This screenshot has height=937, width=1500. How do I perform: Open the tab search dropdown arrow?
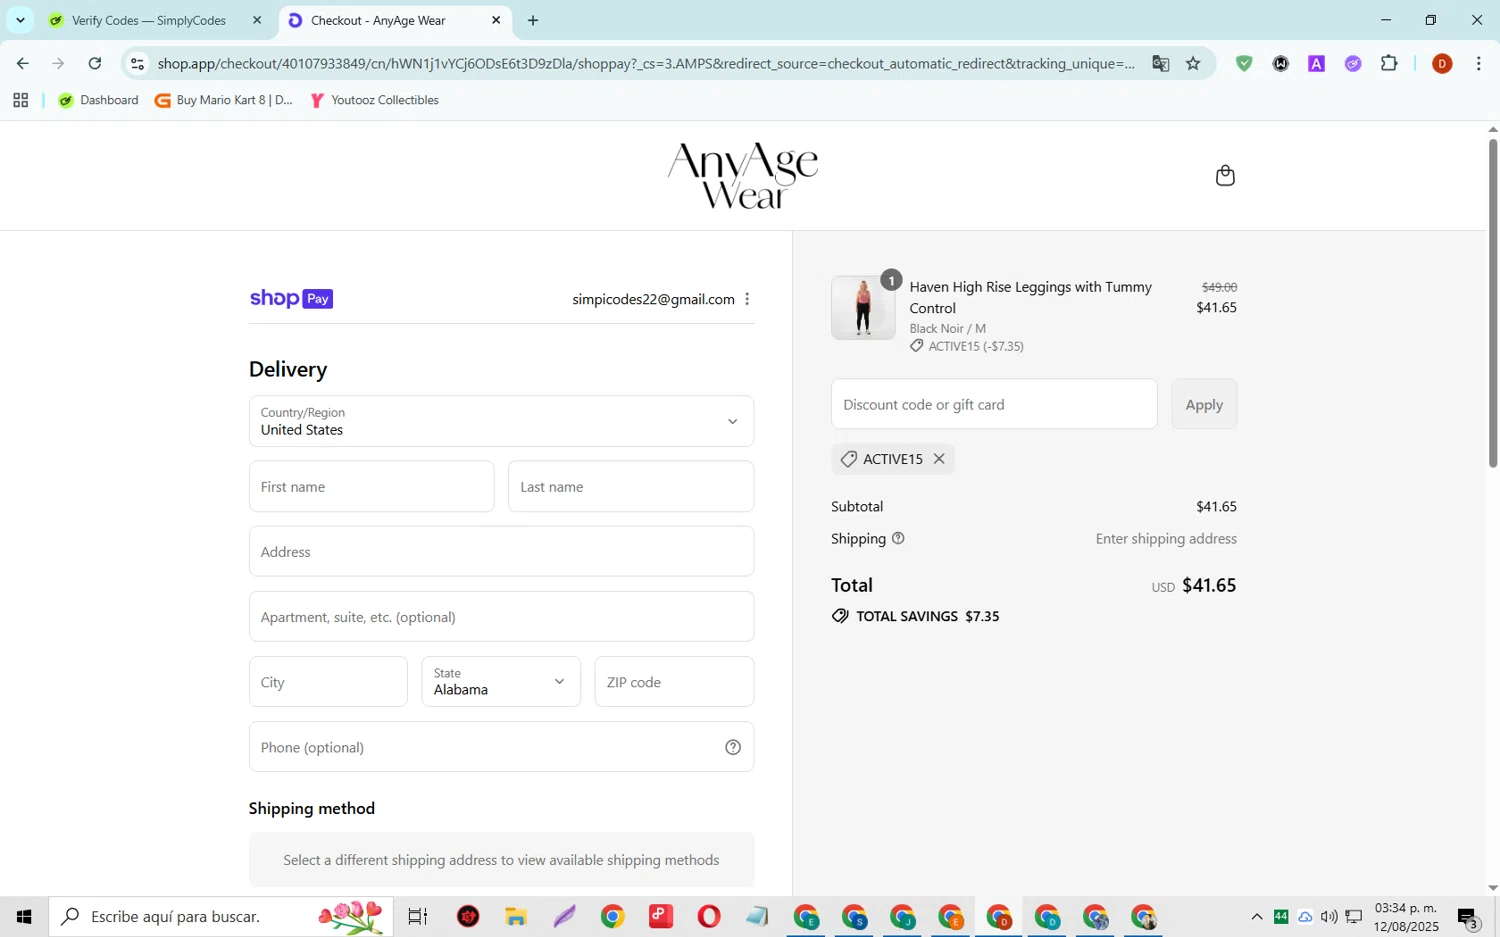click(20, 20)
